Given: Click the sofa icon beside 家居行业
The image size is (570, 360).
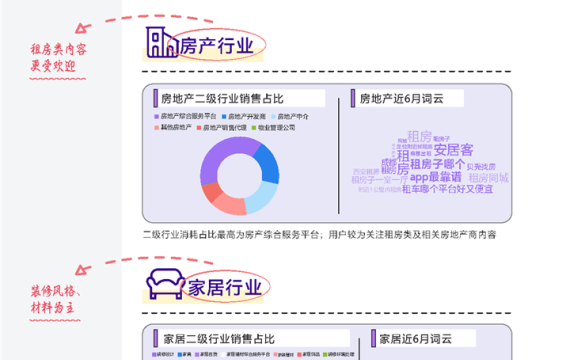Looking at the screenshot, I should click(x=166, y=284).
